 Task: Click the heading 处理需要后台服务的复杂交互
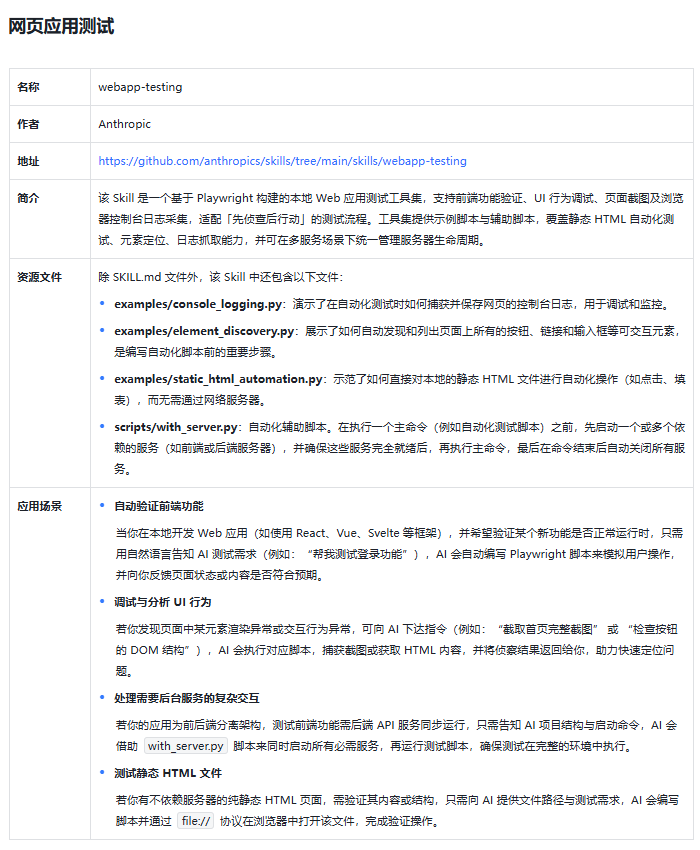click(187, 698)
